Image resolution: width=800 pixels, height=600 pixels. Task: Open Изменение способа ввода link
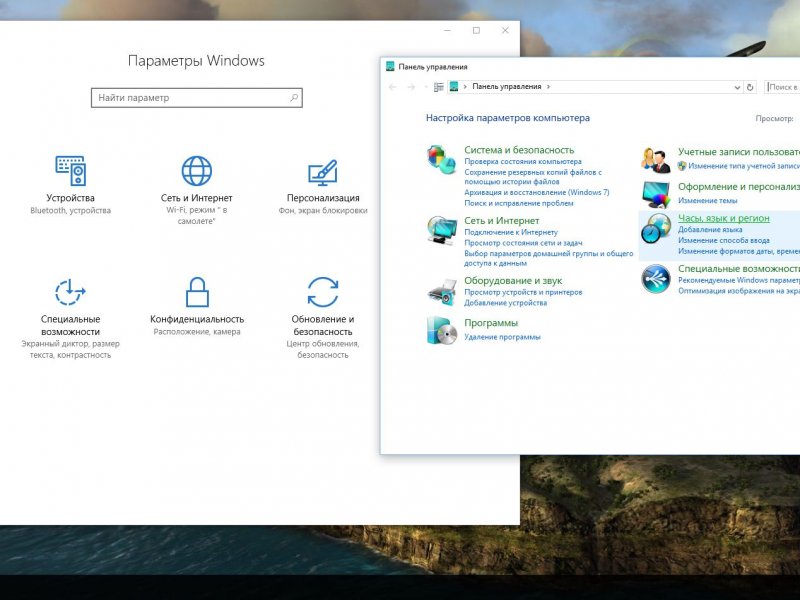(723, 240)
